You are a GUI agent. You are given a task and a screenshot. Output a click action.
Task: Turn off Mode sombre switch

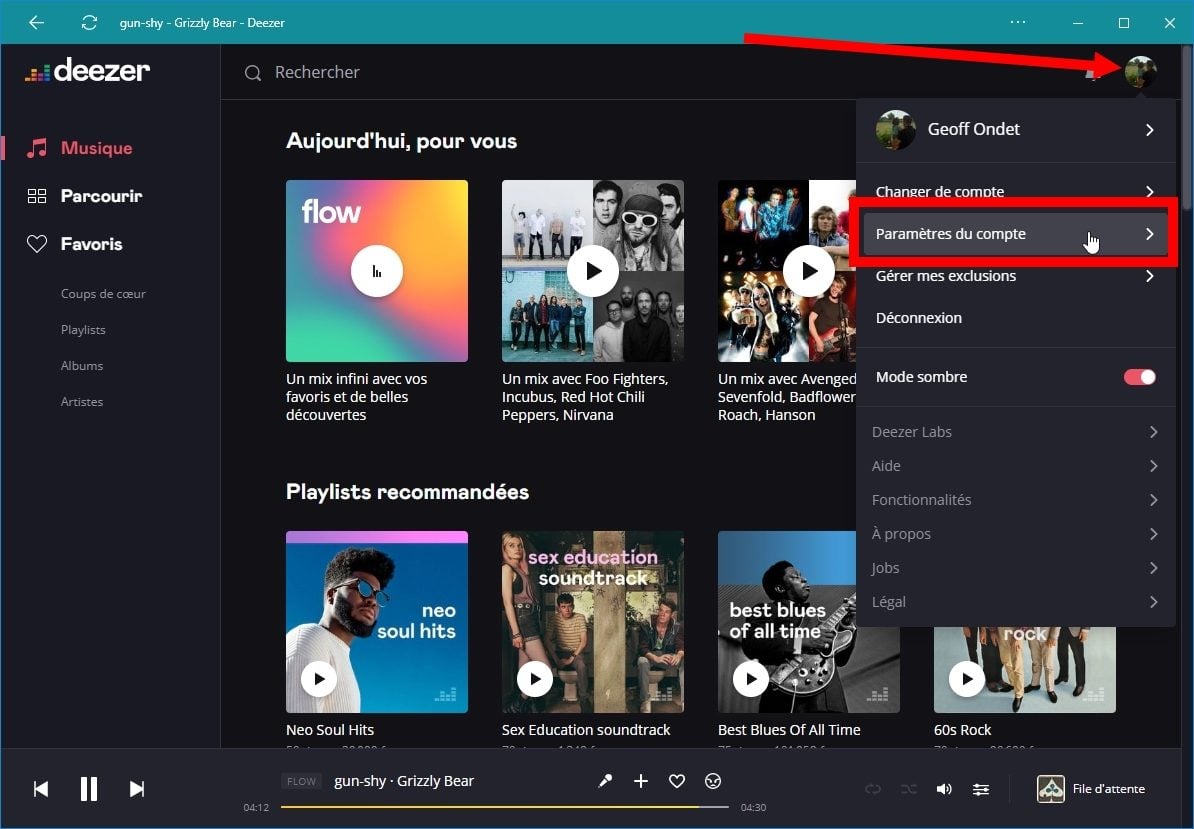click(1140, 377)
